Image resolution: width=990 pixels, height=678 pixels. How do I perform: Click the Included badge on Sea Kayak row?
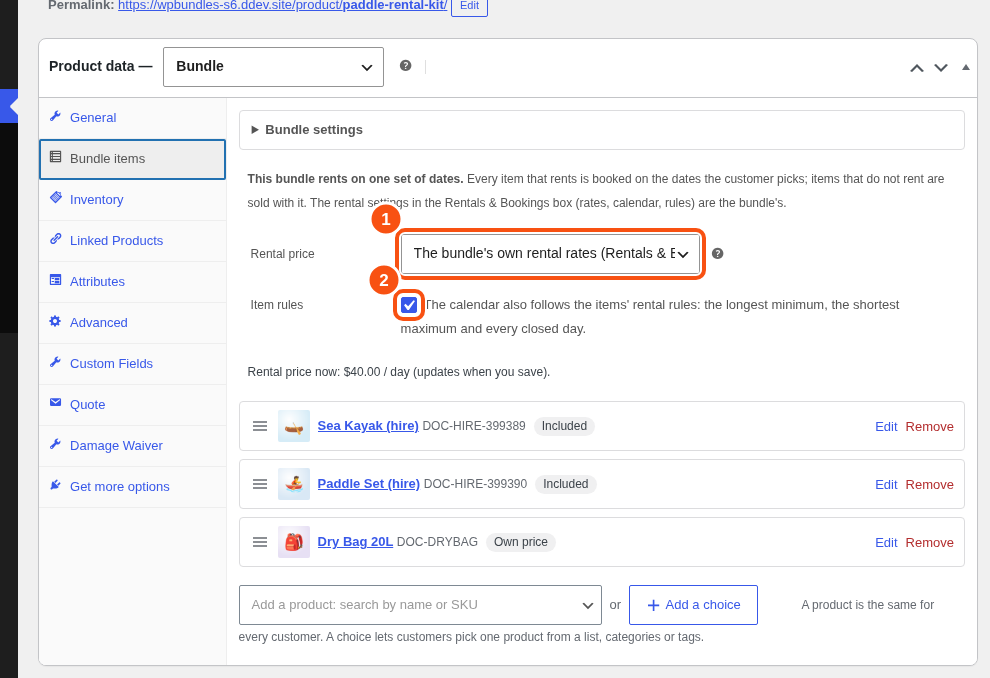(564, 426)
